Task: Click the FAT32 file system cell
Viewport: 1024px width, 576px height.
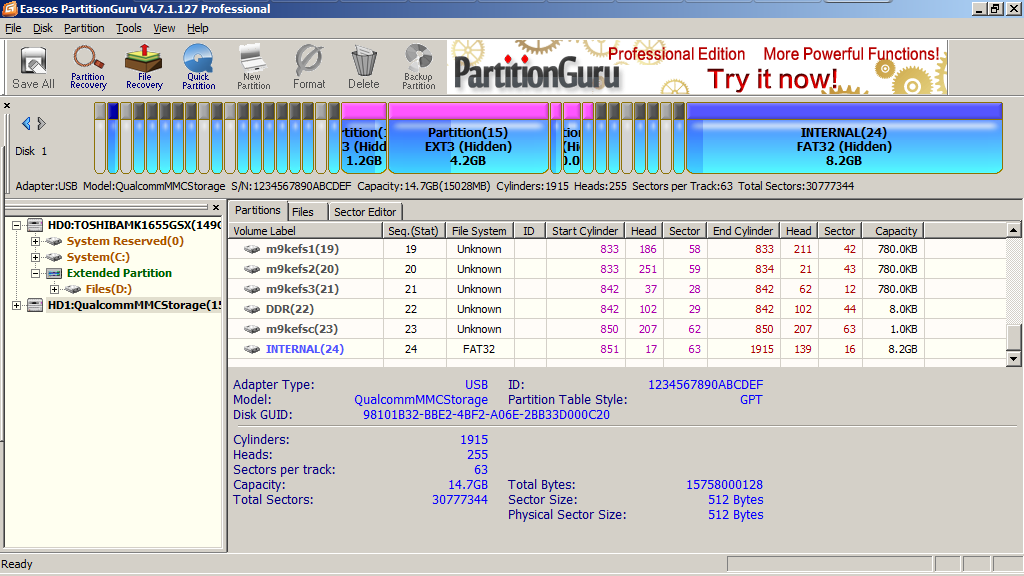Action: pos(479,349)
